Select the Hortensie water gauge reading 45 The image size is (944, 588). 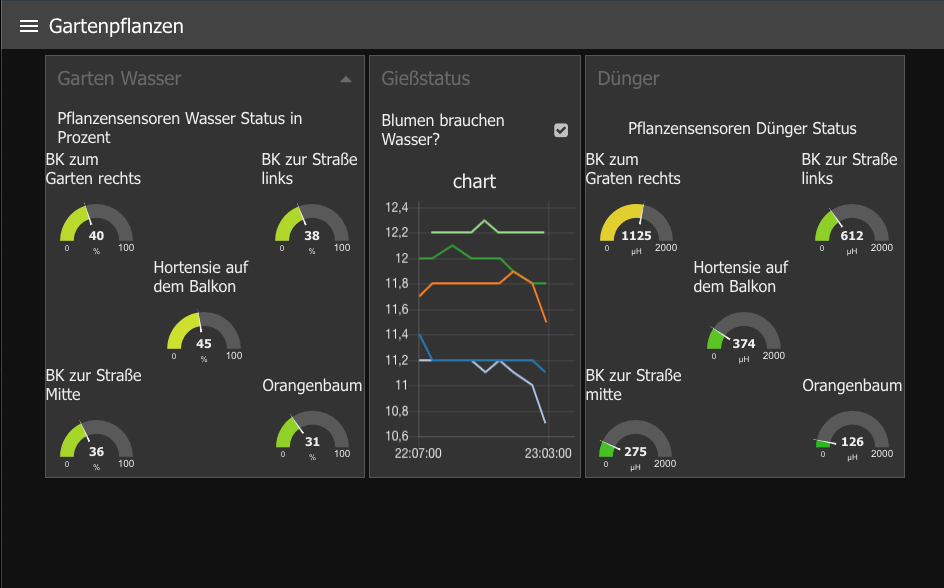(x=204, y=336)
